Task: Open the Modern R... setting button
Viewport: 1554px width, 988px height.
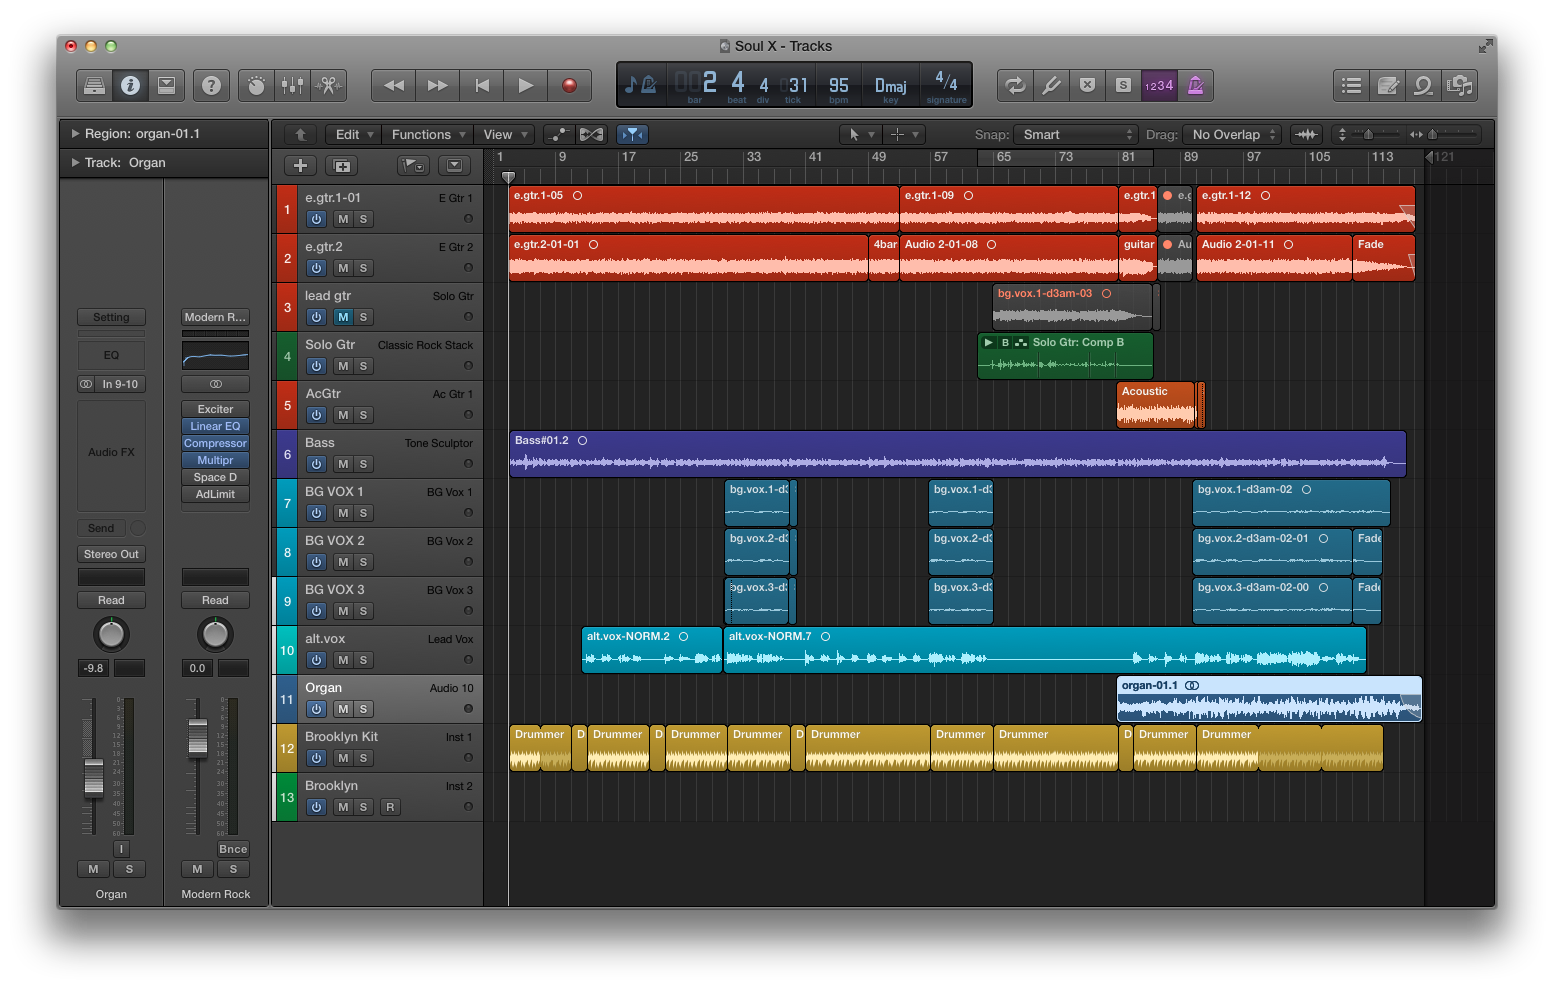Action: tap(215, 317)
